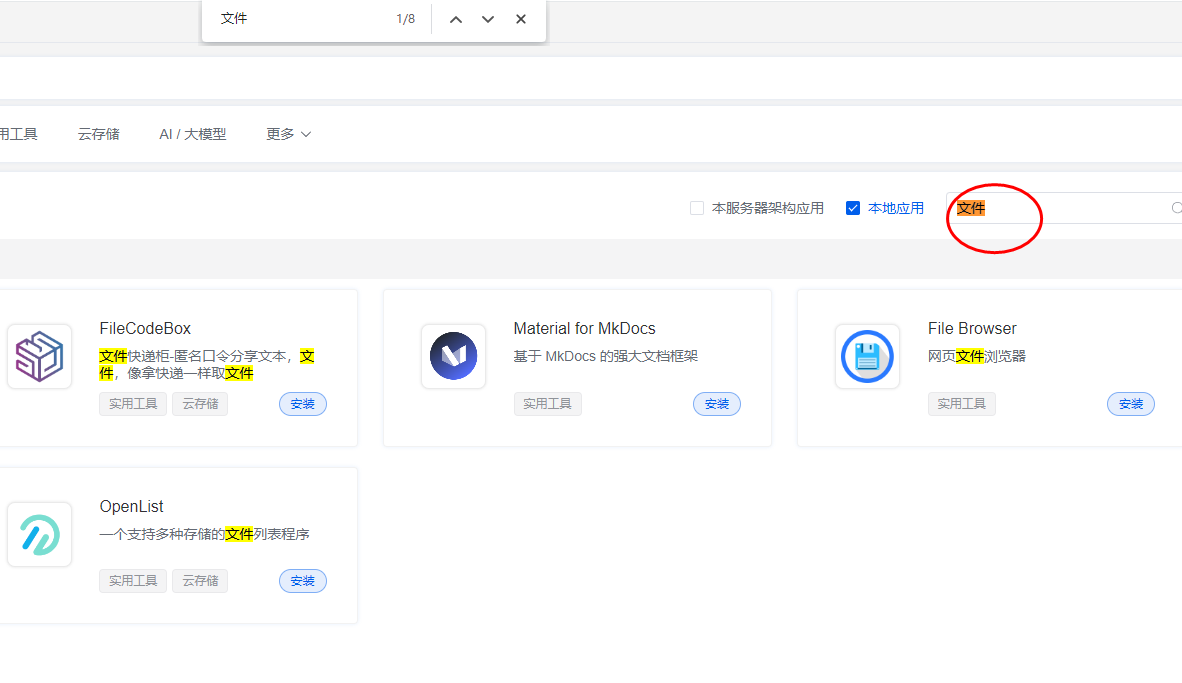Click the 1/8 match counter
This screenshot has height=683, width=1182.
(x=406, y=19)
